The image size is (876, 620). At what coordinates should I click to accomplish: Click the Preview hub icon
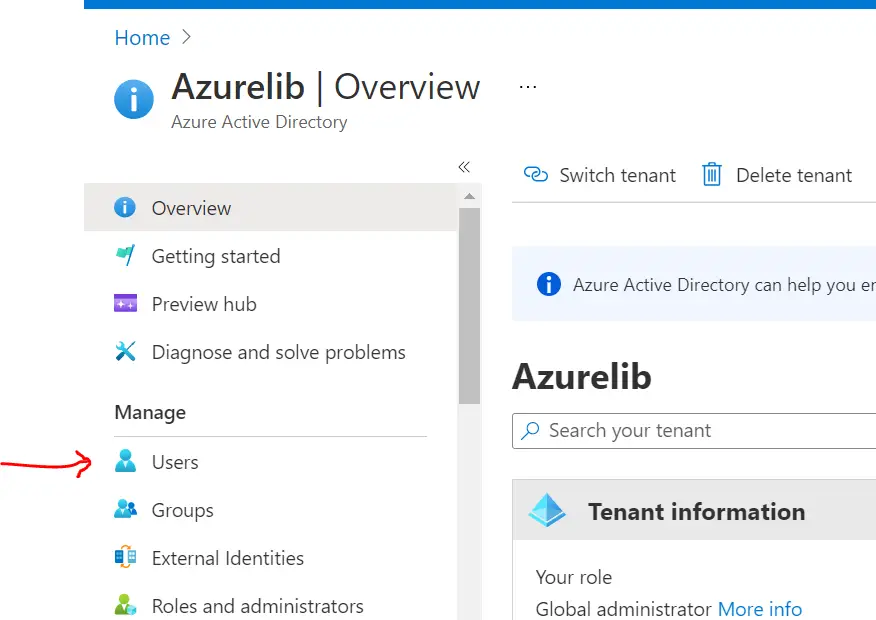pyautogui.click(x=125, y=304)
